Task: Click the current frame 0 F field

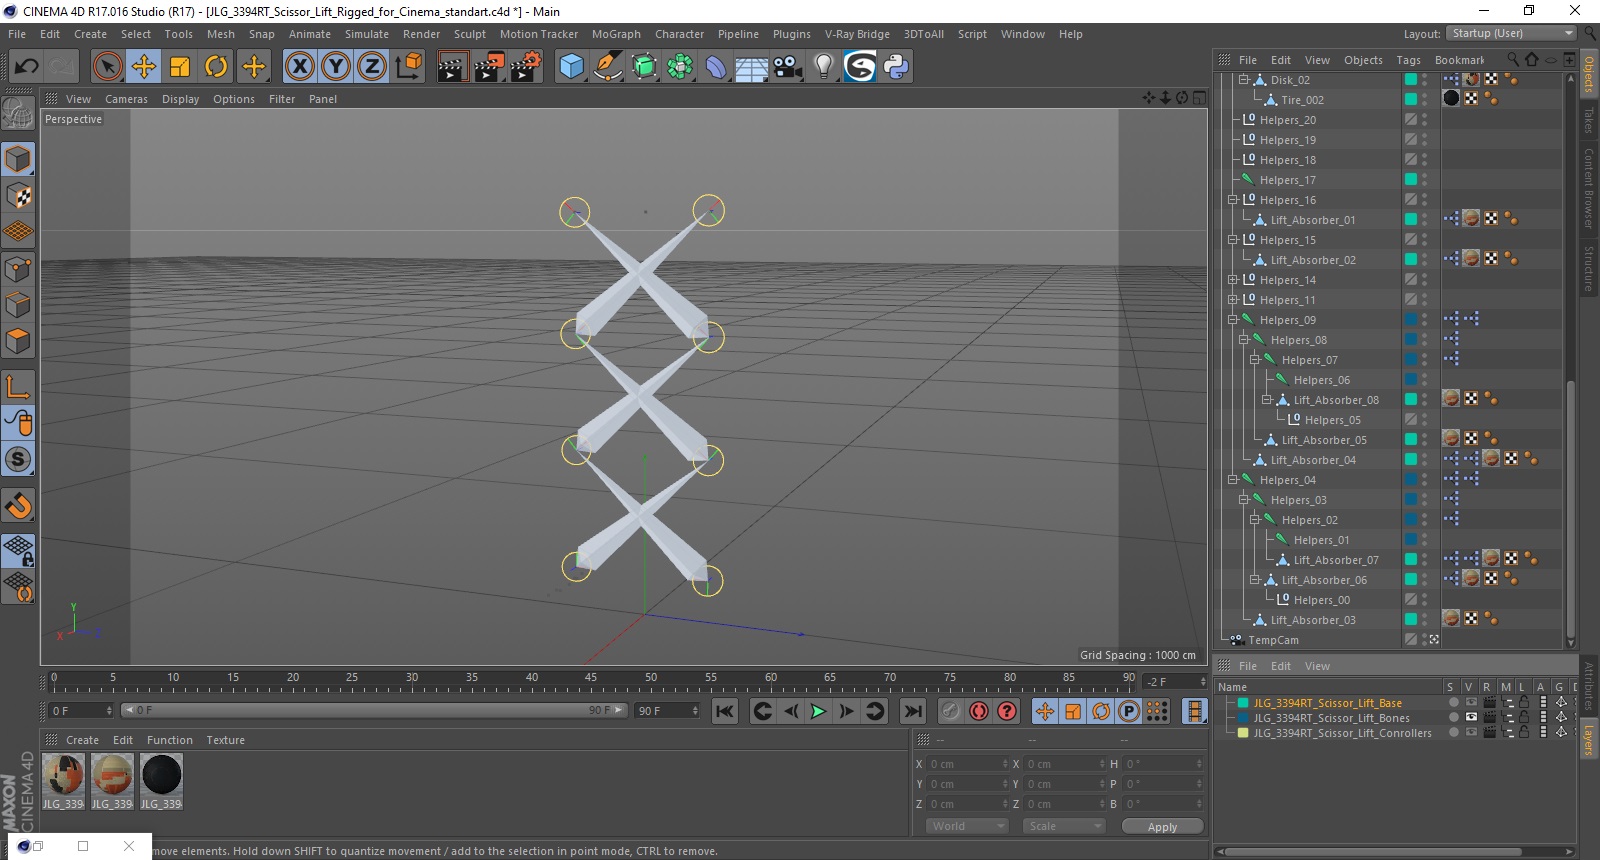Action: (81, 710)
